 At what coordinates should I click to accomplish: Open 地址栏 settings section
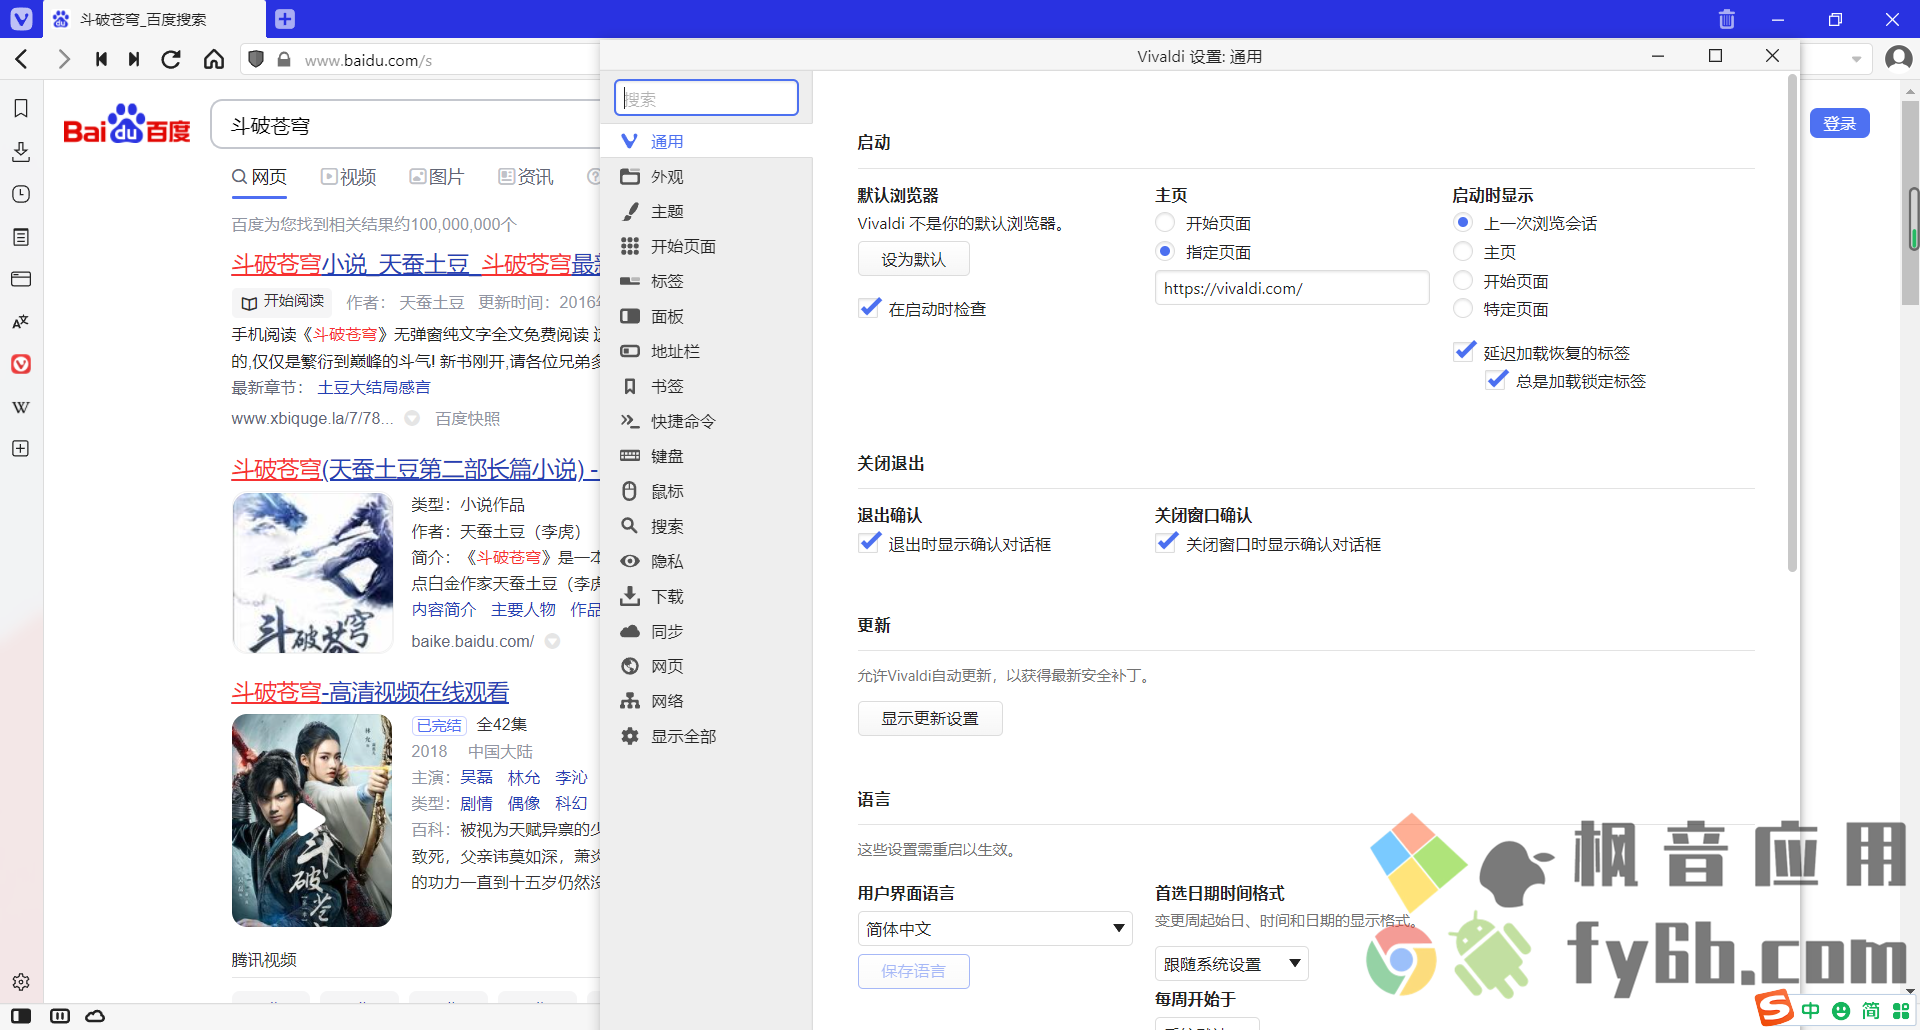(x=706, y=352)
